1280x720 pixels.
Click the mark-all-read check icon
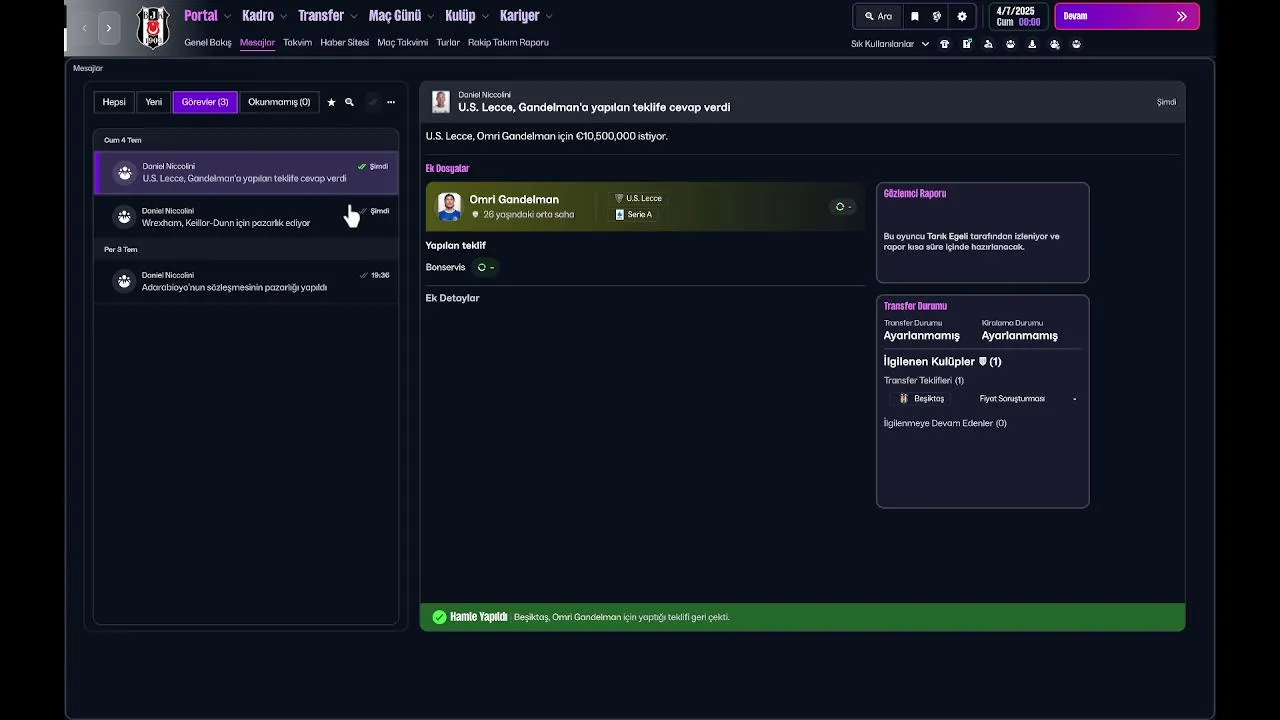coord(373,102)
